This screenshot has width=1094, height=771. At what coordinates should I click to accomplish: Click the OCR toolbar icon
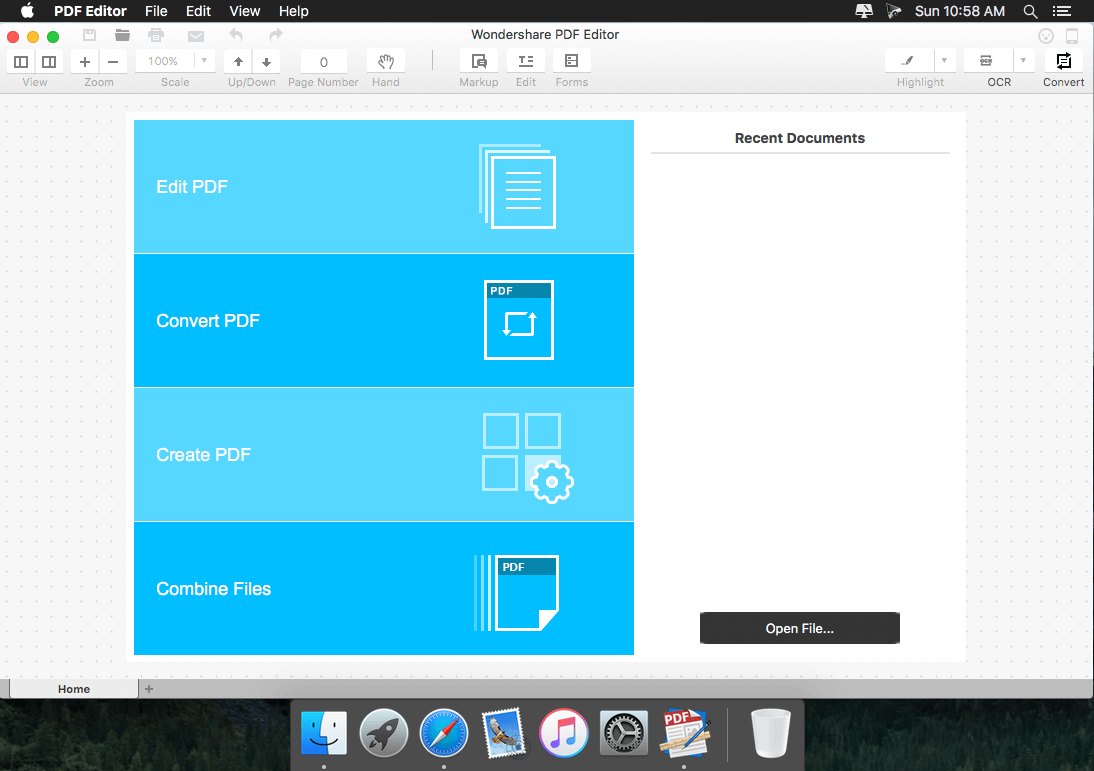click(x=987, y=61)
